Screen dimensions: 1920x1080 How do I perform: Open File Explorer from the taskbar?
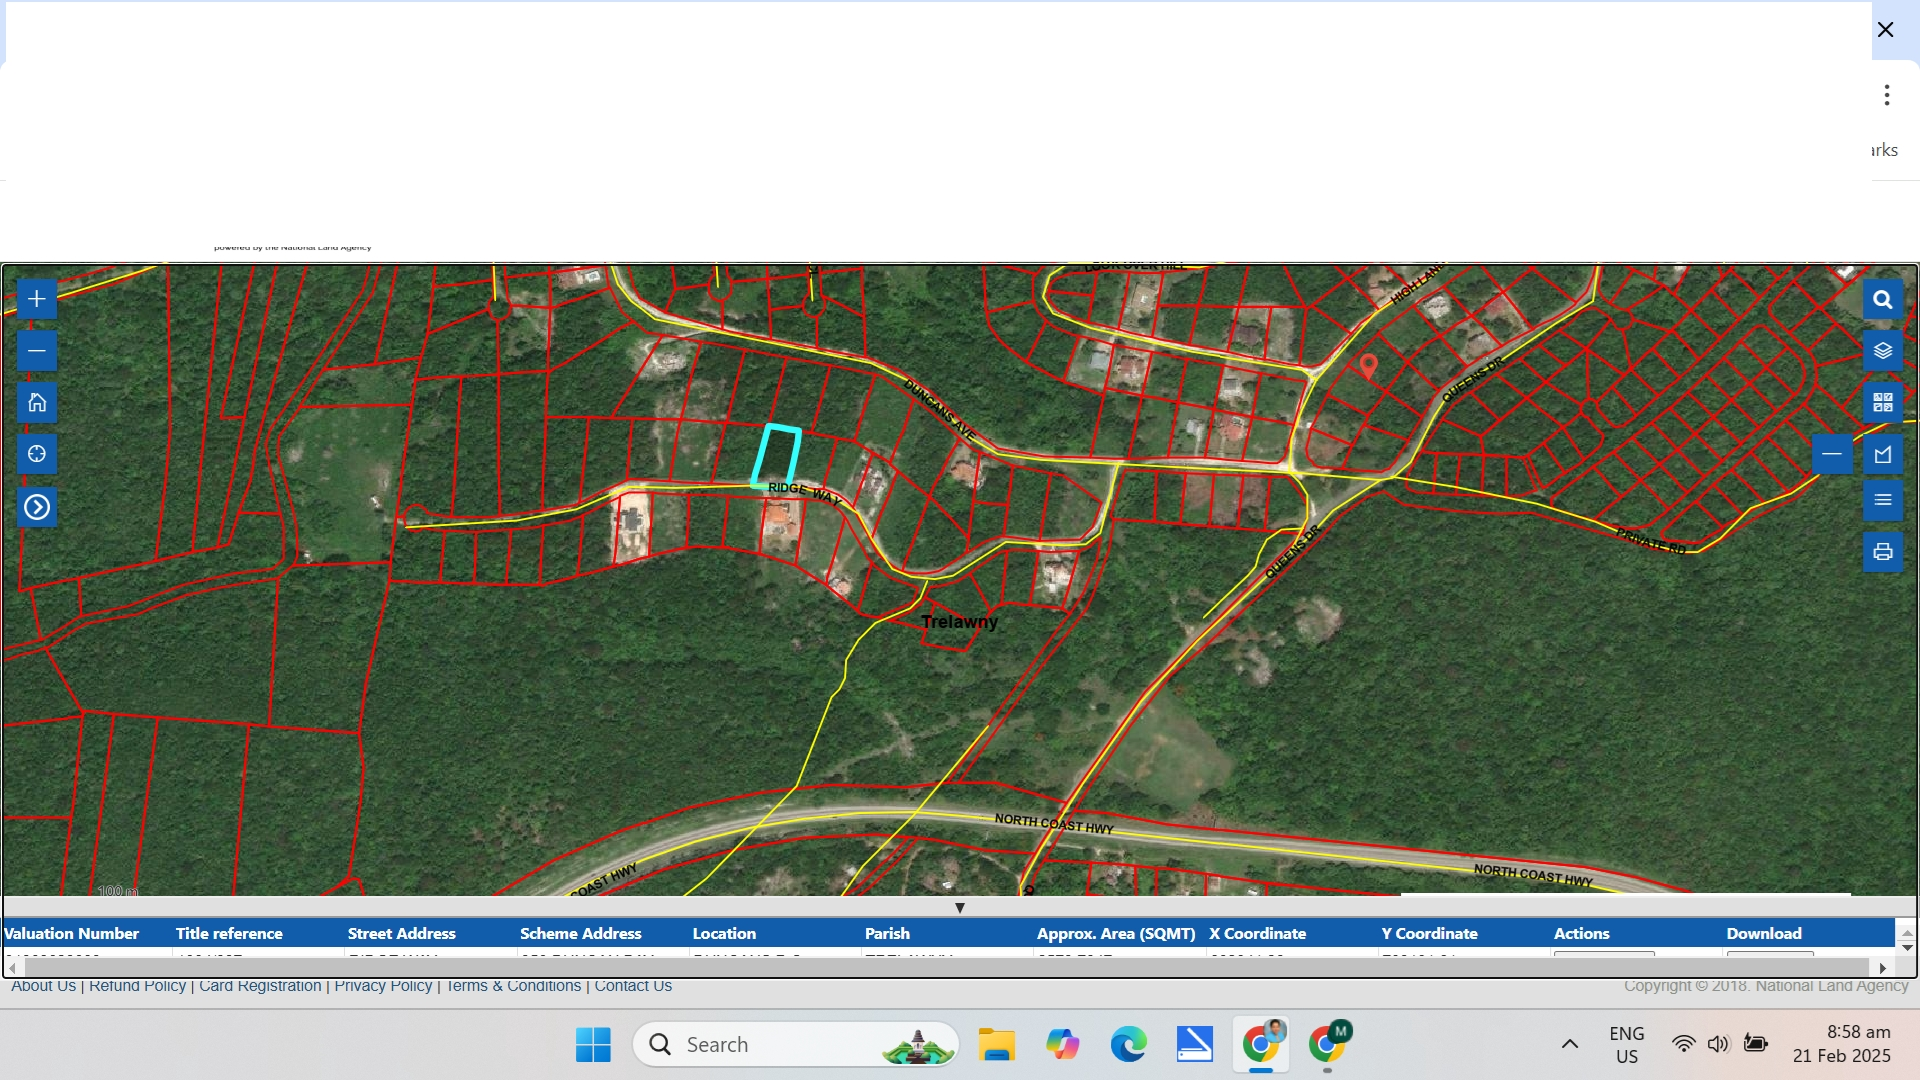pos(996,1044)
